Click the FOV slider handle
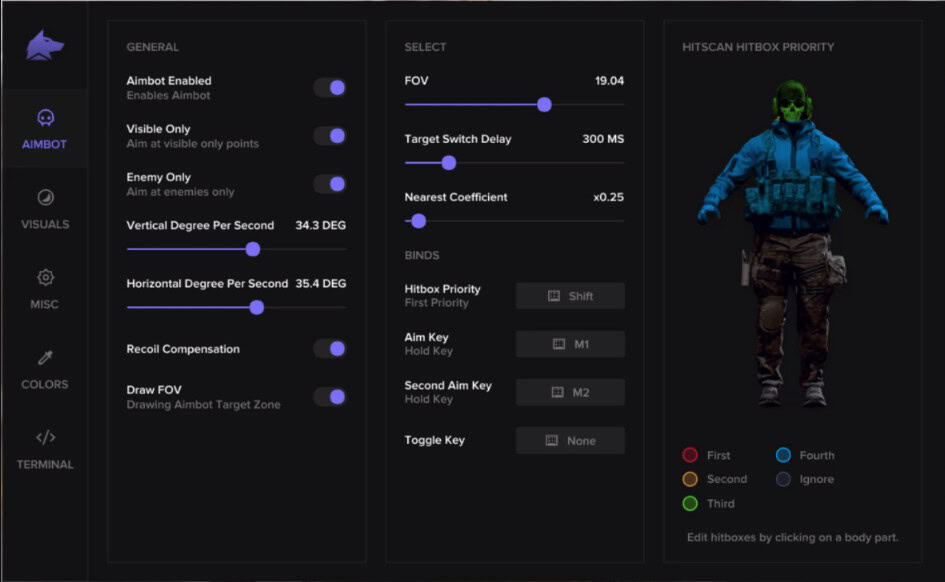This screenshot has height=582, width=945. [544, 104]
